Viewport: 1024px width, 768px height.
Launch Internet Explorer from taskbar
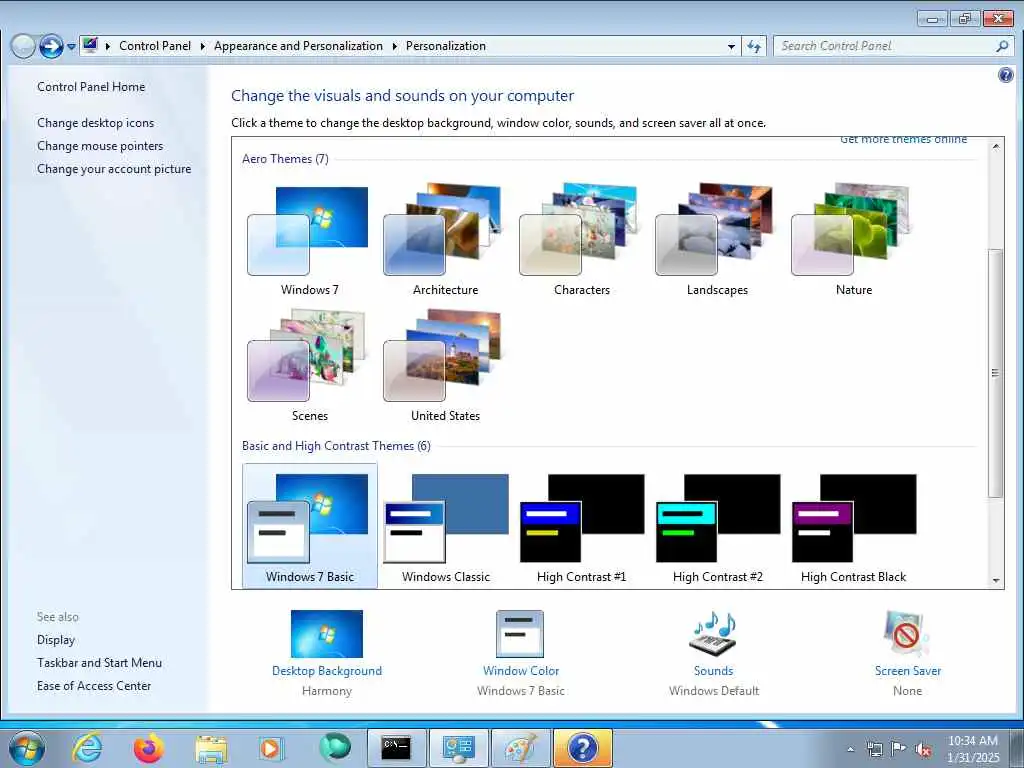tap(87, 748)
